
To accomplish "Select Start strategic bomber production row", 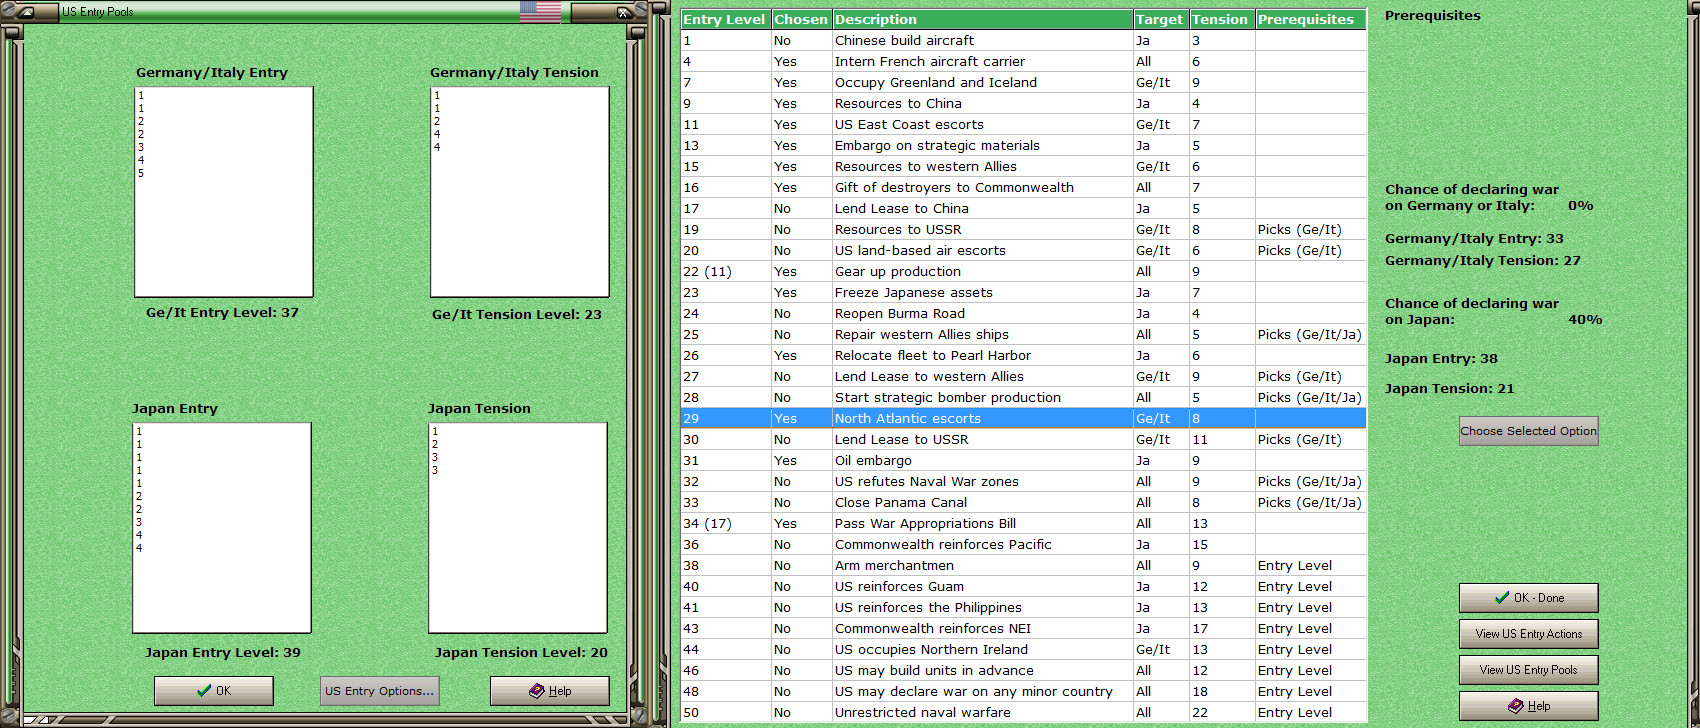I will [1023, 397].
